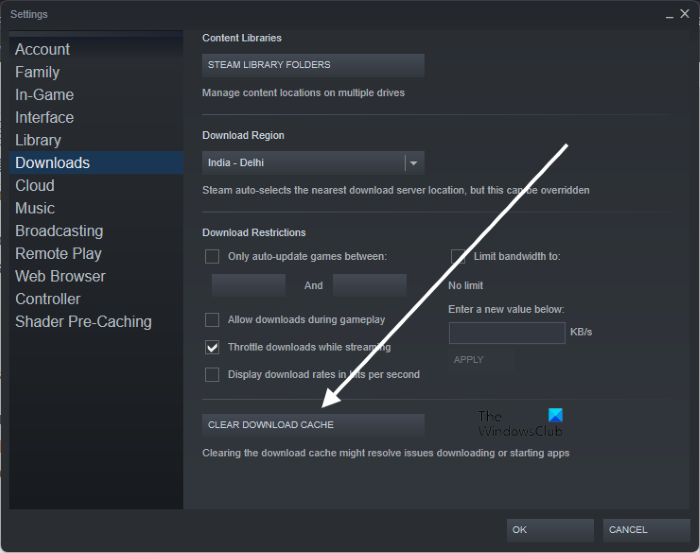This screenshot has width=700, height=553.
Task: Open the Shader Pre-Caching settings
Action: pos(83,322)
